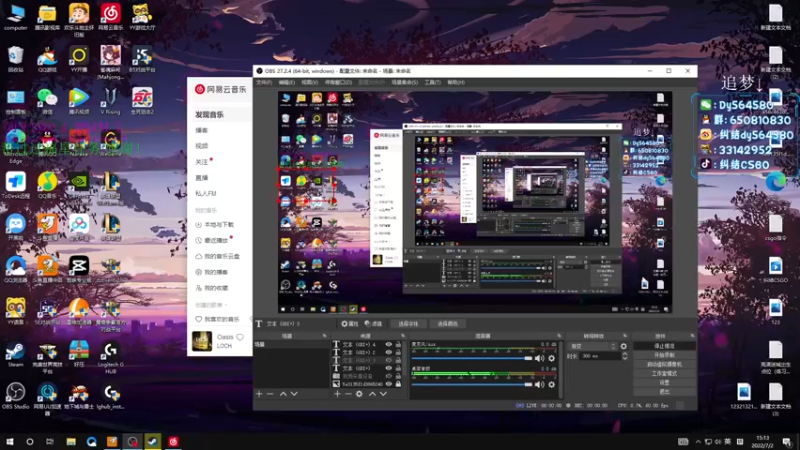Viewport: 800px width, 450px height.
Task: Open the 淡变 transition dropdown
Action: coord(593,346)
